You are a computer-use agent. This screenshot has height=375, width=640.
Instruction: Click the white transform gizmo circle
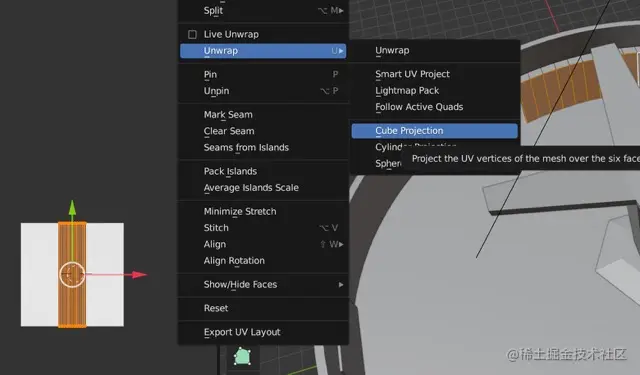coord(72,275)
